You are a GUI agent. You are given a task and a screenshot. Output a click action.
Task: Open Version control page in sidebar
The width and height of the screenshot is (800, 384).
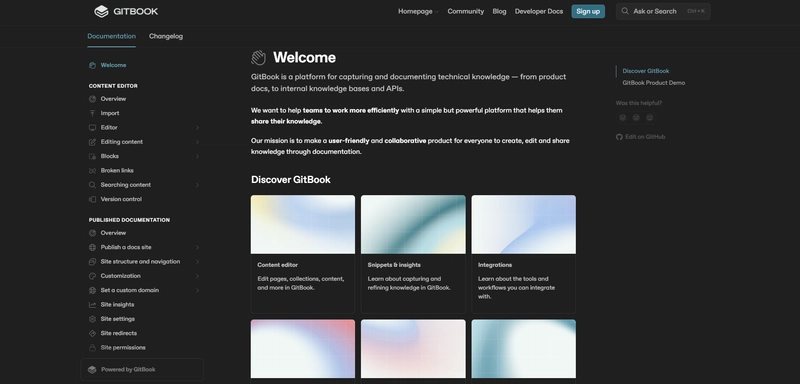[x=121, y=199]
